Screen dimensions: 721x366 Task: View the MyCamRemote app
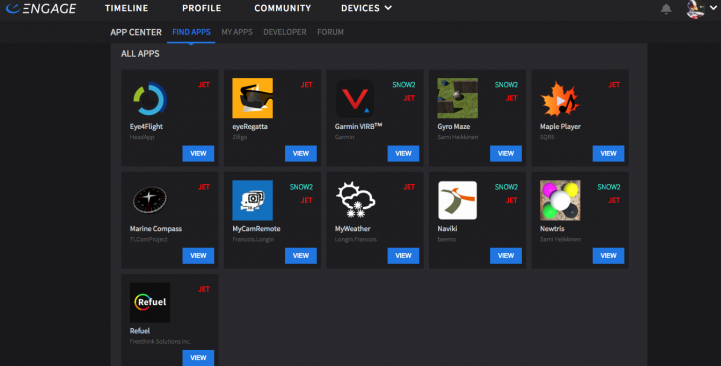(301, 256)
